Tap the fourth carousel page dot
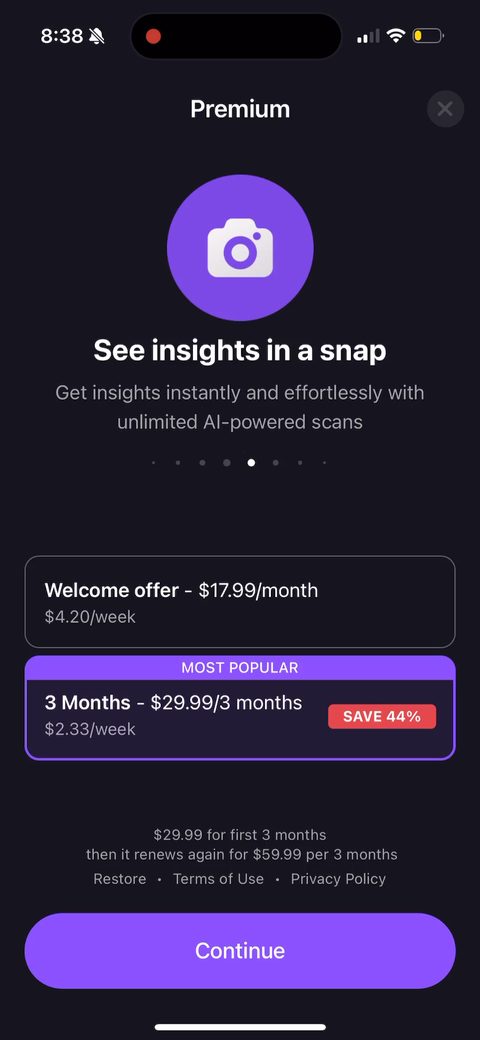 pyautogui.click(x=227, y=463)
